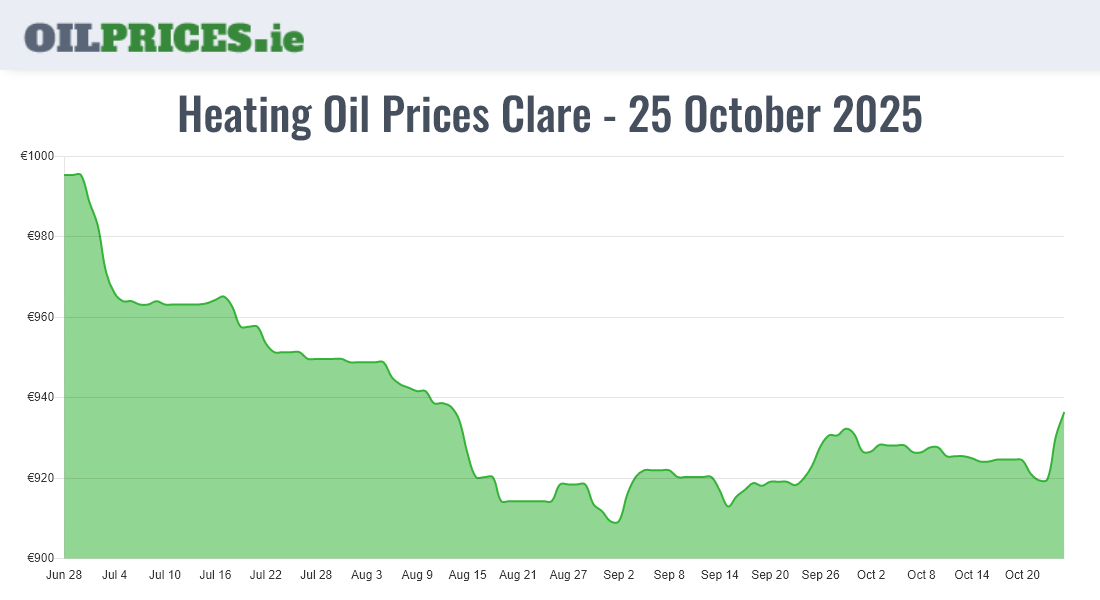Click the Sep 14 x-axis label
1100x600 pixels.
click(720, 575)
